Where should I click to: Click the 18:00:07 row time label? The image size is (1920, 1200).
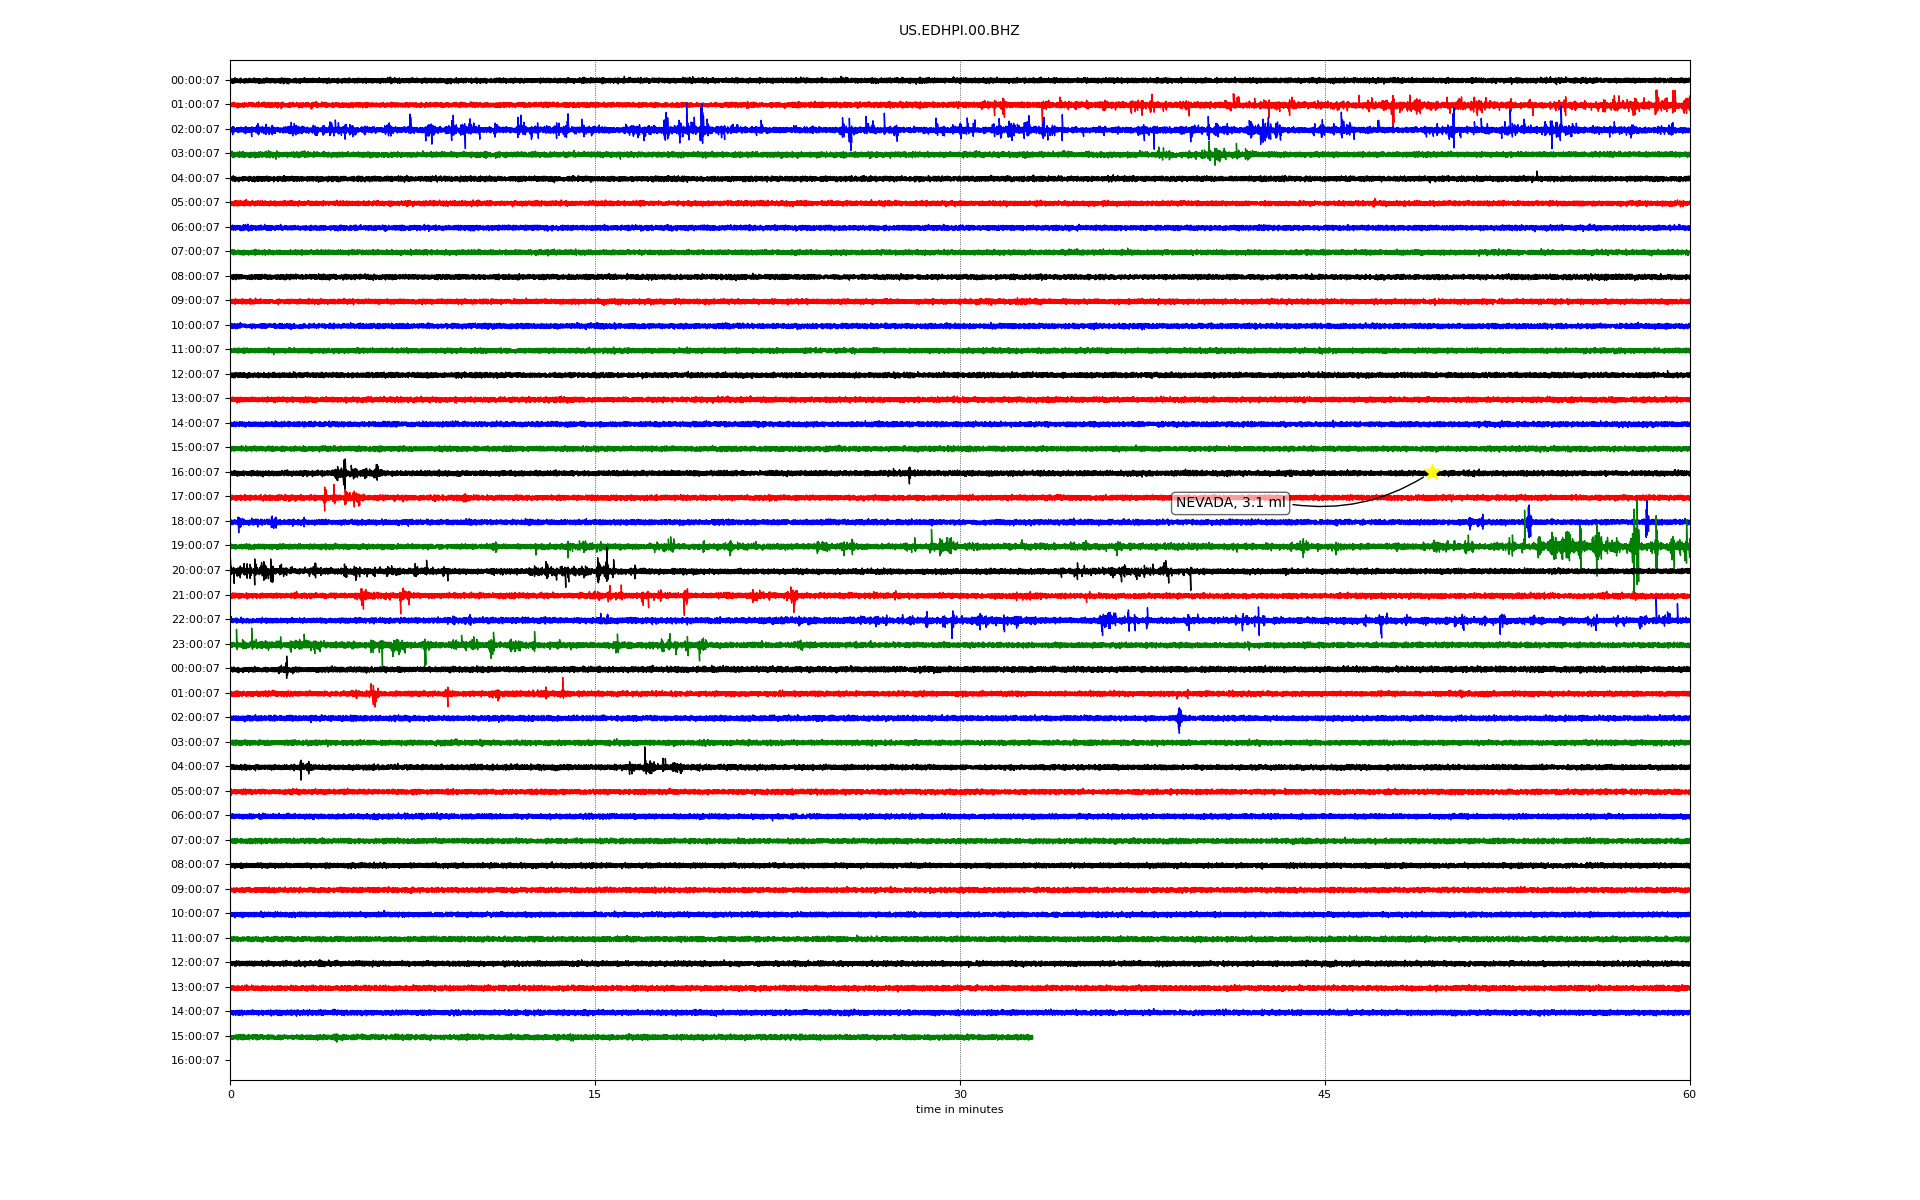point(195,521)
